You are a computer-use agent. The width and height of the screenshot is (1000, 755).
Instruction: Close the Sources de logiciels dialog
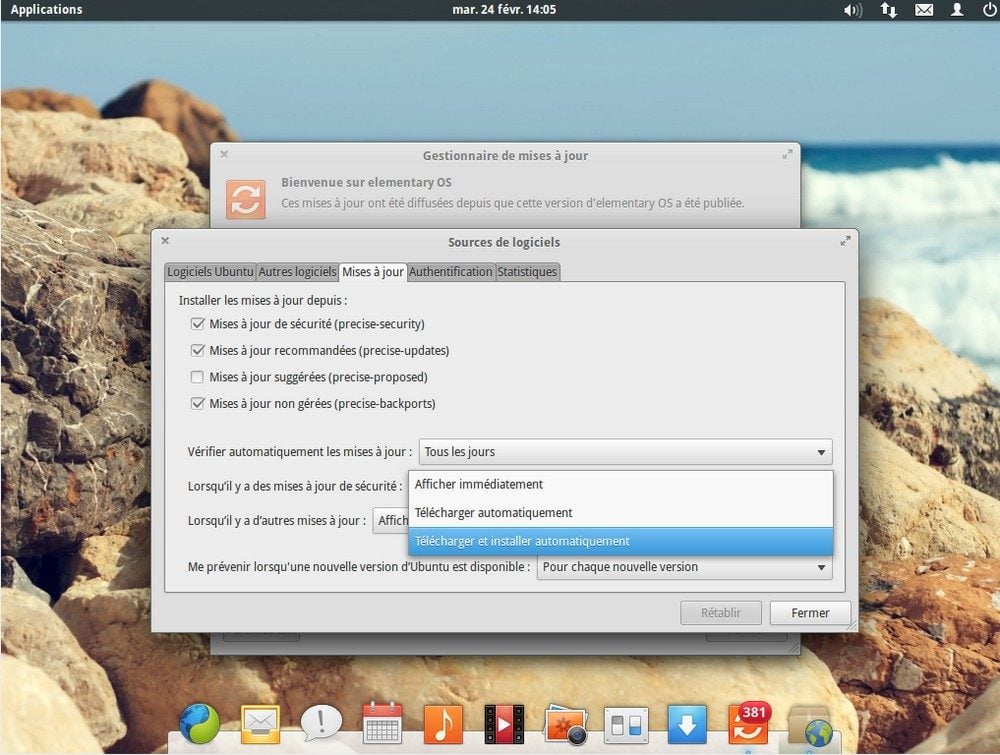(x=165, y=241)
